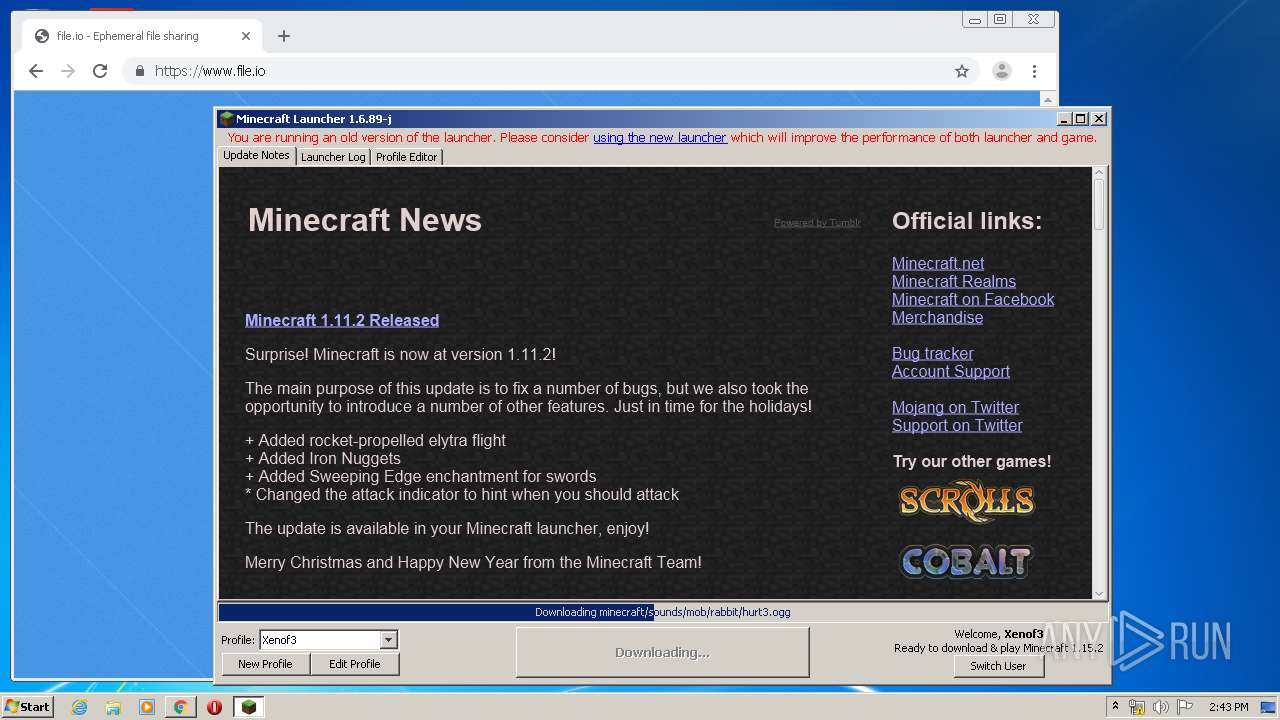Maximize the Minecraft Launcher window
Screen dimensions: 1280x720
click(x=1081, y=119)
